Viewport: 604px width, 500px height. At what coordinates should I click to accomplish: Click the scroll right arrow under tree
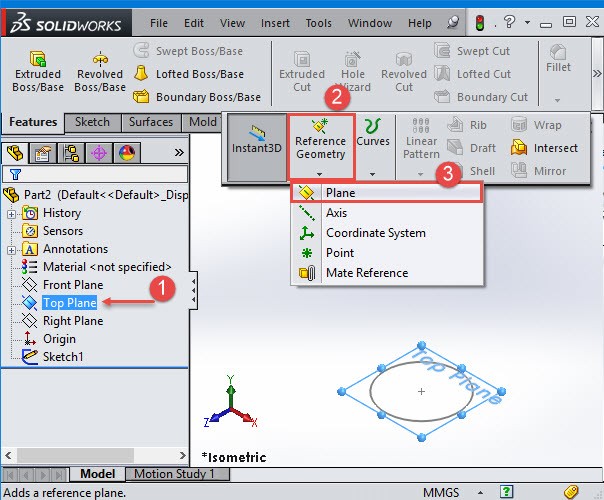[x=183, y=455]
